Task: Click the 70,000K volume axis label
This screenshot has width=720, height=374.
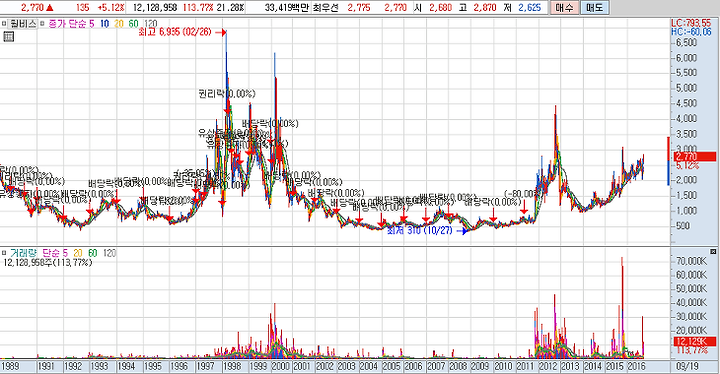Action: 691,261
